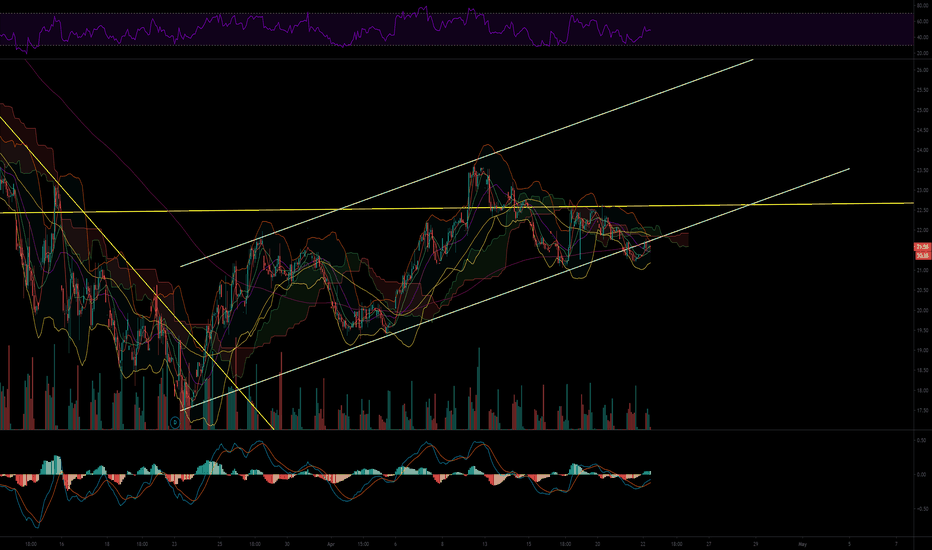Image resolution: width=932 pixels, height=550 pixels.
Task: Click the 20.00 RSI scale label
Action: click(922, 53)
